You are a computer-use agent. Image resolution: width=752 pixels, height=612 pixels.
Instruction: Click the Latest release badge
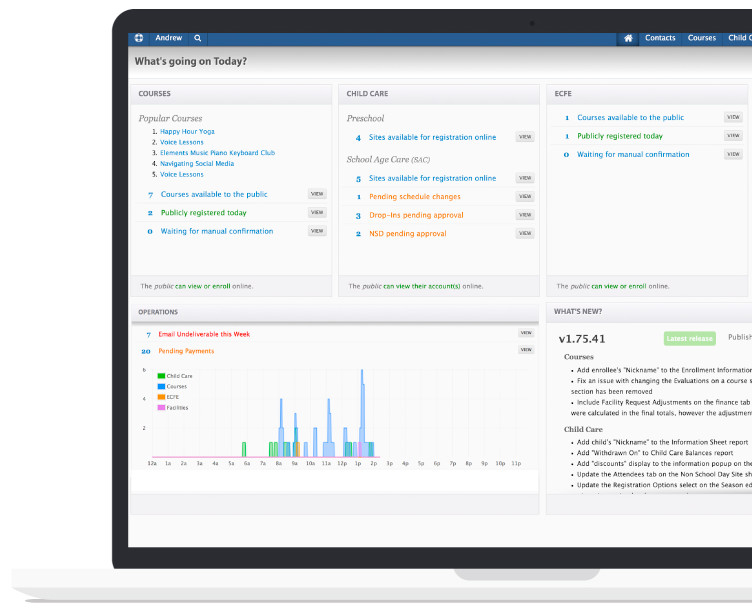(x=690, y=339)
